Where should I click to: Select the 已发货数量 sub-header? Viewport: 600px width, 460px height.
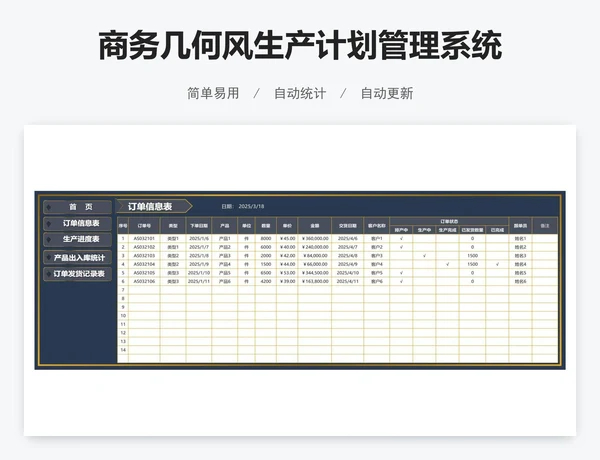click(472, 230)
